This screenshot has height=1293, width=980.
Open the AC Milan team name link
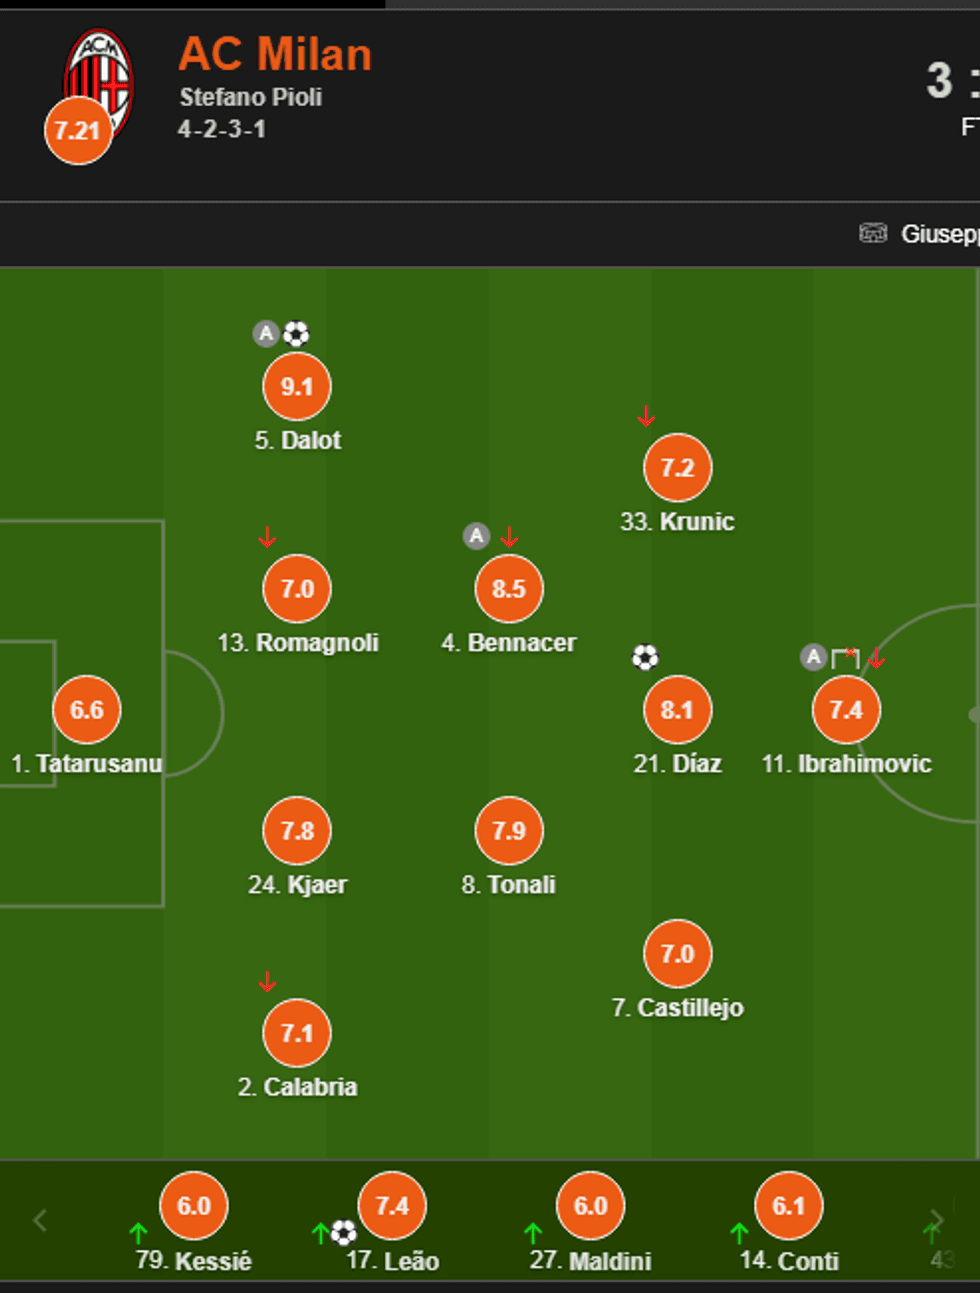pyautogui.click(x=275, y=54)
